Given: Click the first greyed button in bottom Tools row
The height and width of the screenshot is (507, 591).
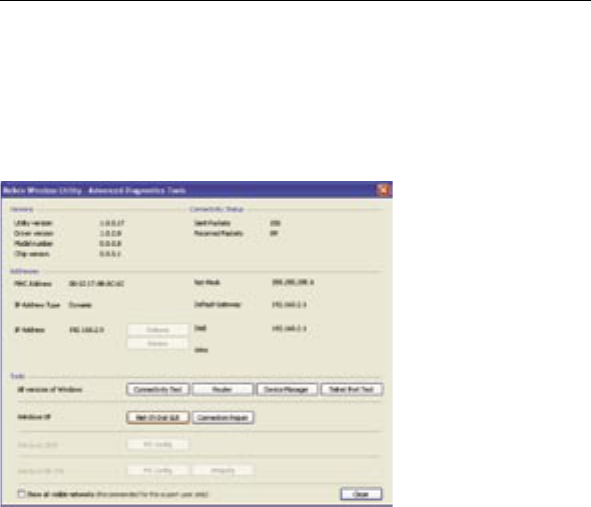Looking at the screenshot, I should 158,470.
